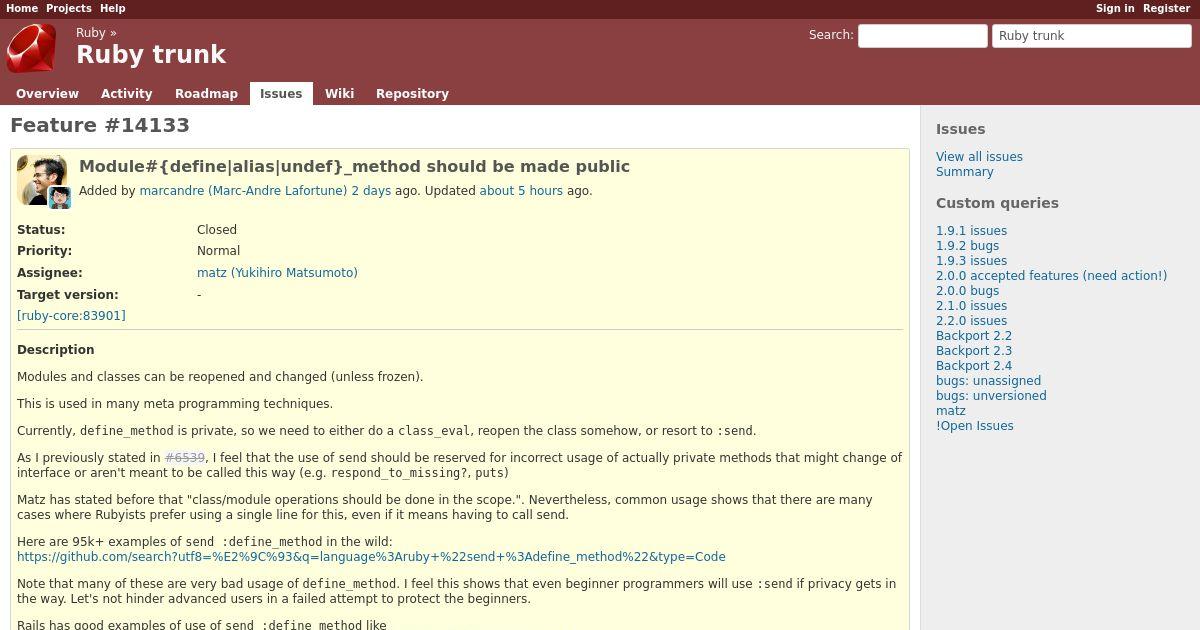
Task: Click the '2 days' creation time link
Action: click(371, 190)
